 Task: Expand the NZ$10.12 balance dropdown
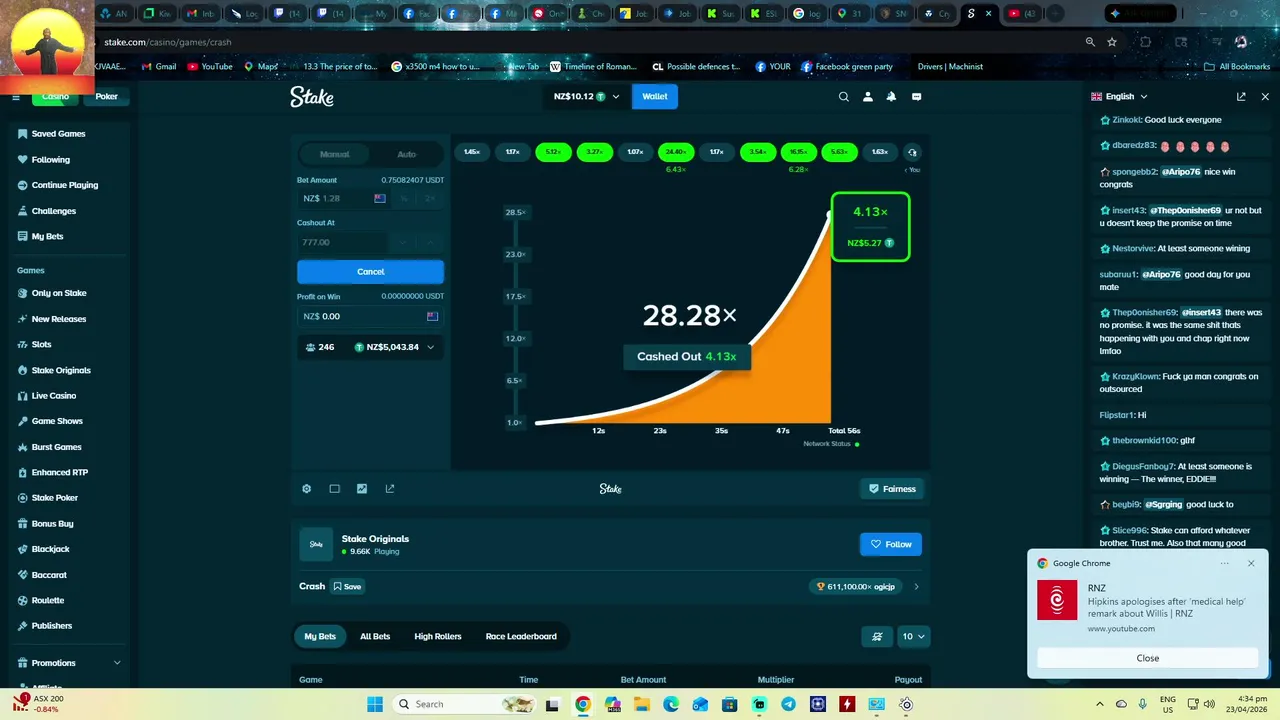click(x=587, y=97)
